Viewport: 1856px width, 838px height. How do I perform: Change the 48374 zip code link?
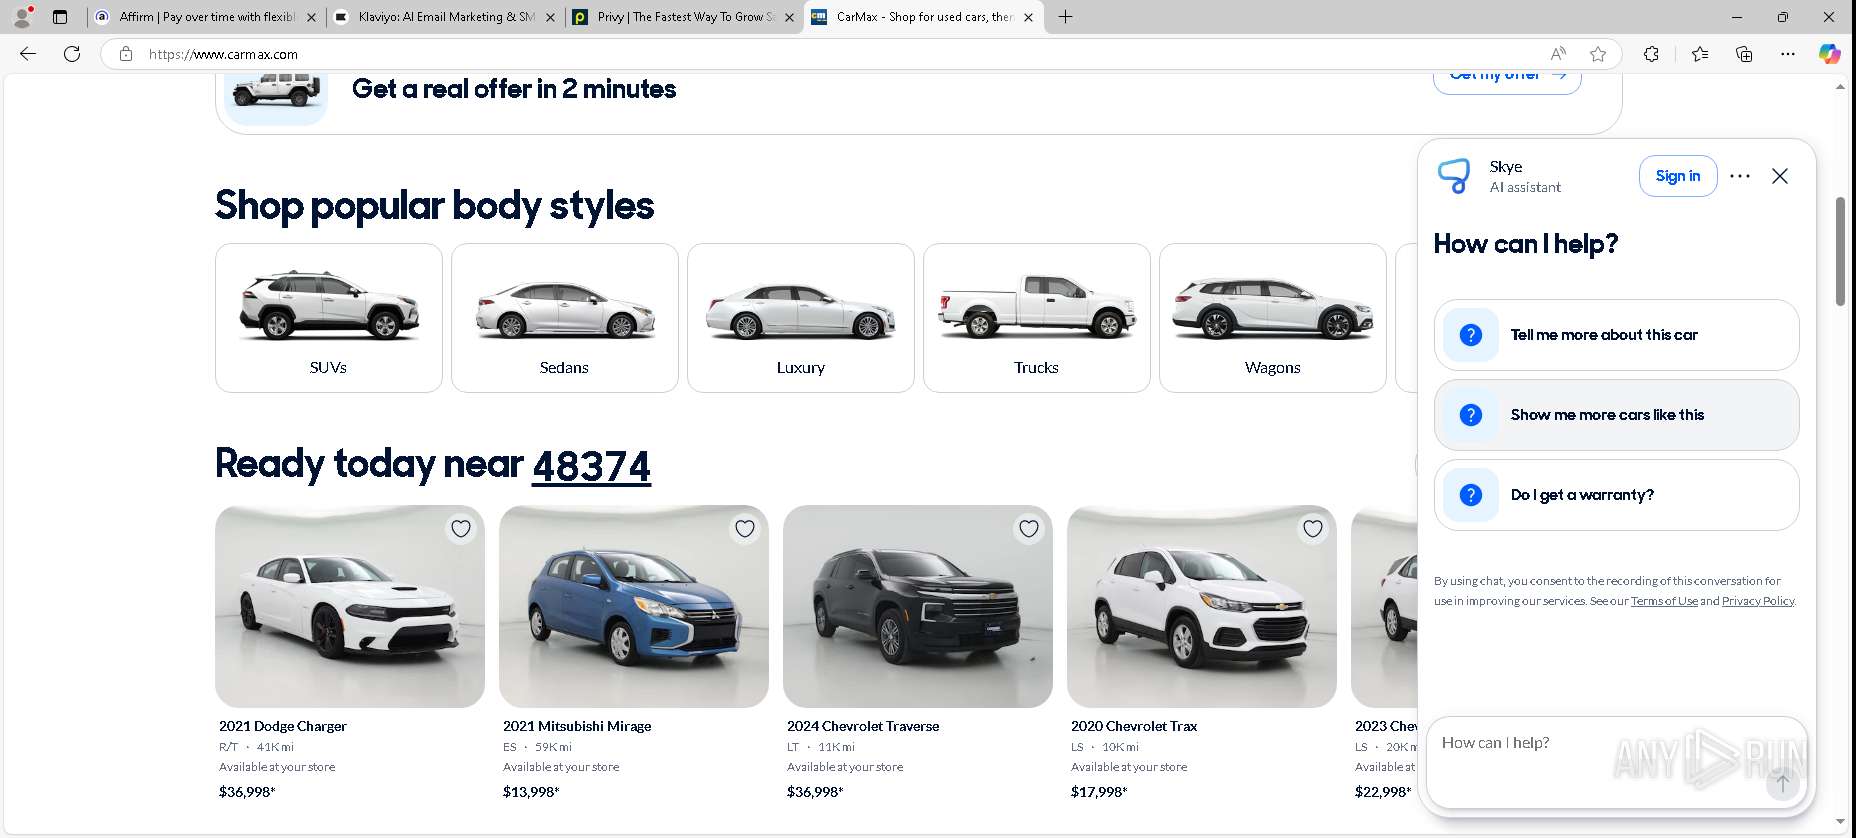pyautogui.click(x=591, y=466)
